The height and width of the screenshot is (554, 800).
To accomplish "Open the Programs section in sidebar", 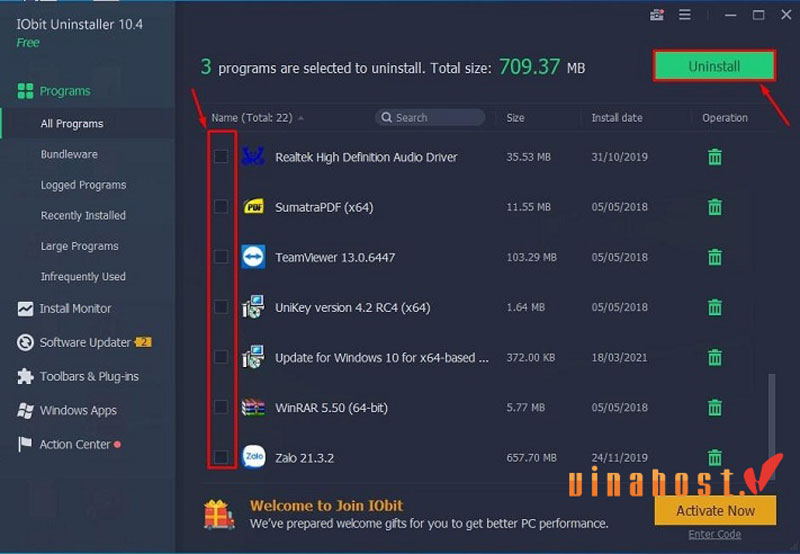I will 65,91.
